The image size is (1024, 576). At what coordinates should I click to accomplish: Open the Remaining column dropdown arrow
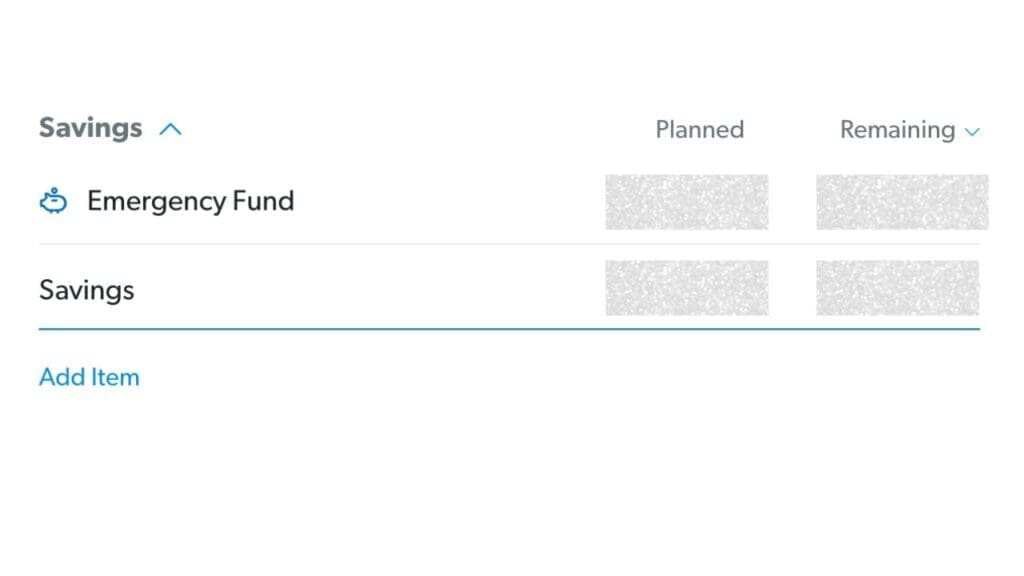pyautogui.click(x=972, y=131)
